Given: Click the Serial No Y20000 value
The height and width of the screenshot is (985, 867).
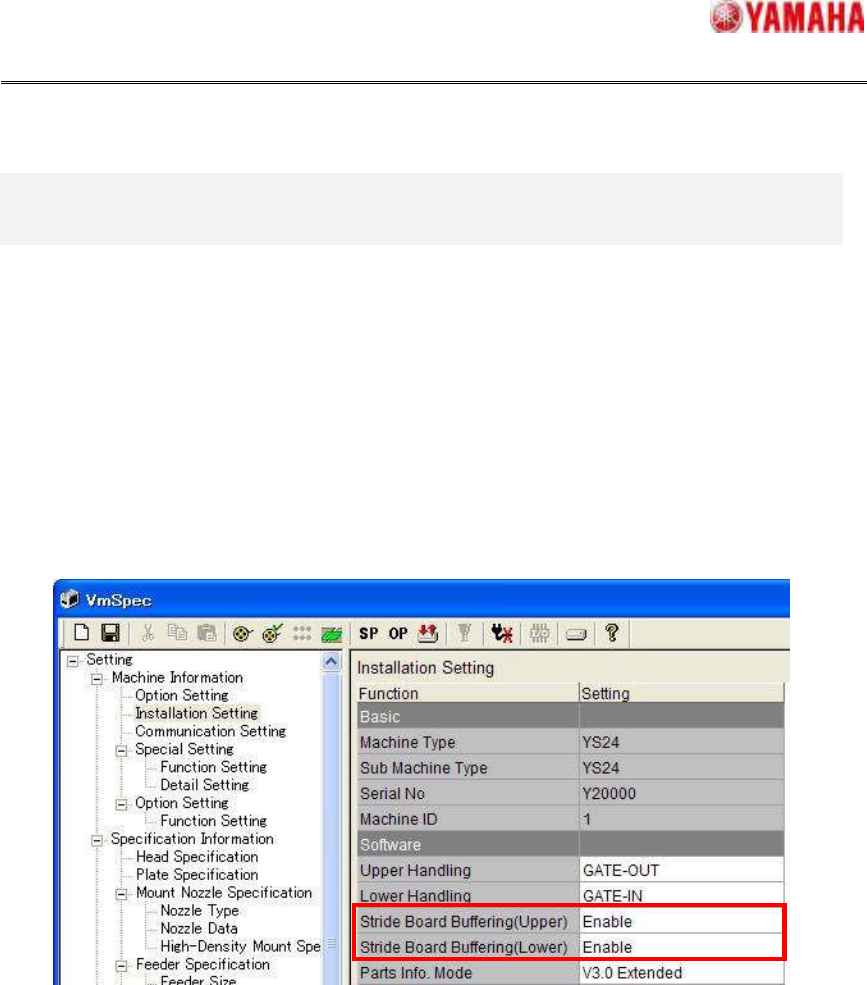Looking at the screenshot, I should point(682,793).
